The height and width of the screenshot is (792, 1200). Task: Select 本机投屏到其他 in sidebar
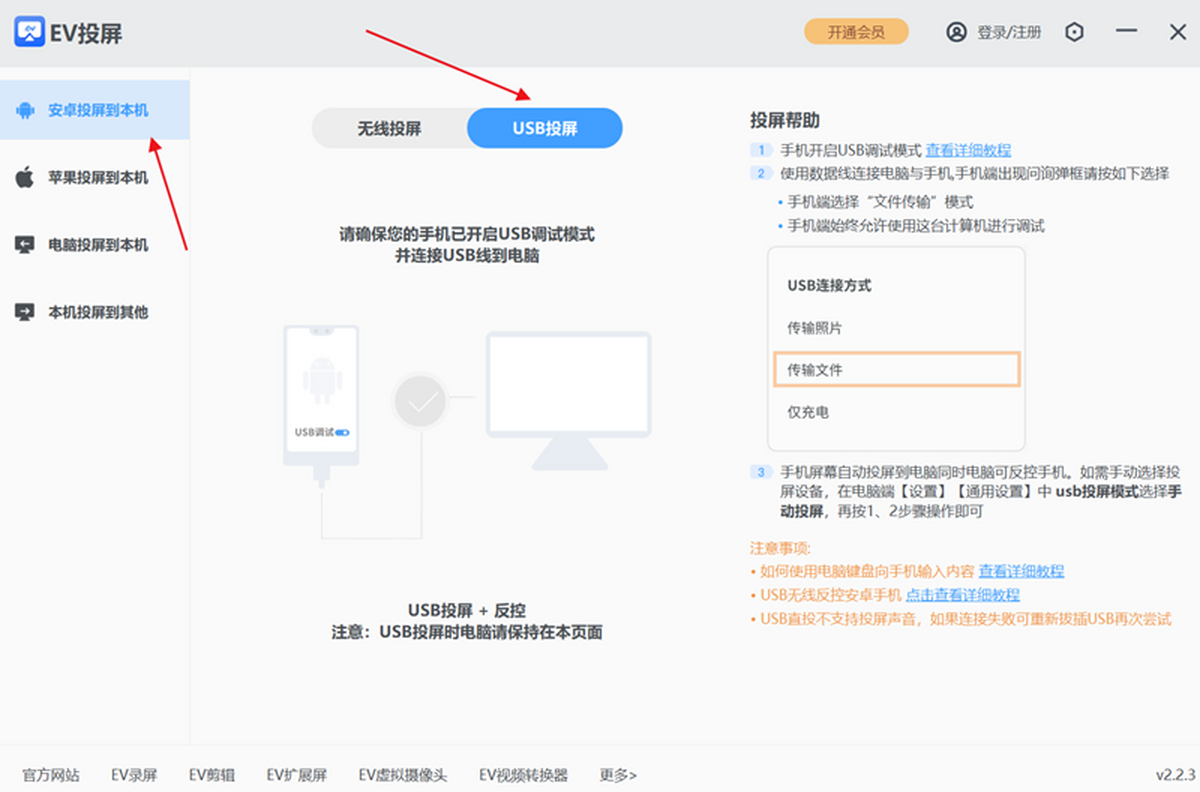pyautogui.click(x=95, y=312)
